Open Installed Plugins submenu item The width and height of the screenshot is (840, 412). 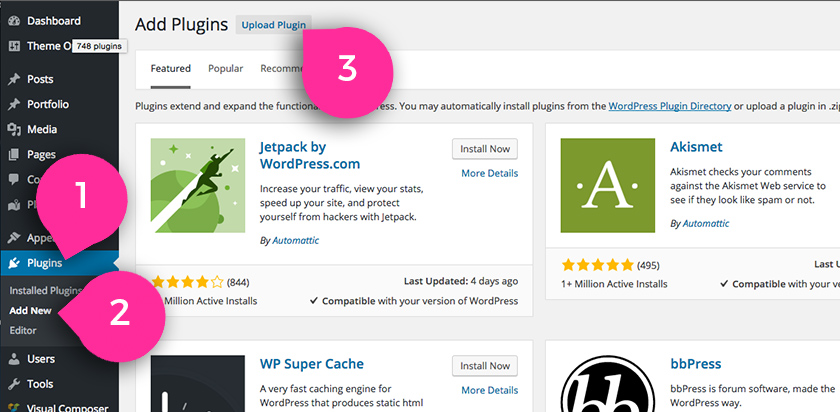pyautogui.click(x=46, y=291)
